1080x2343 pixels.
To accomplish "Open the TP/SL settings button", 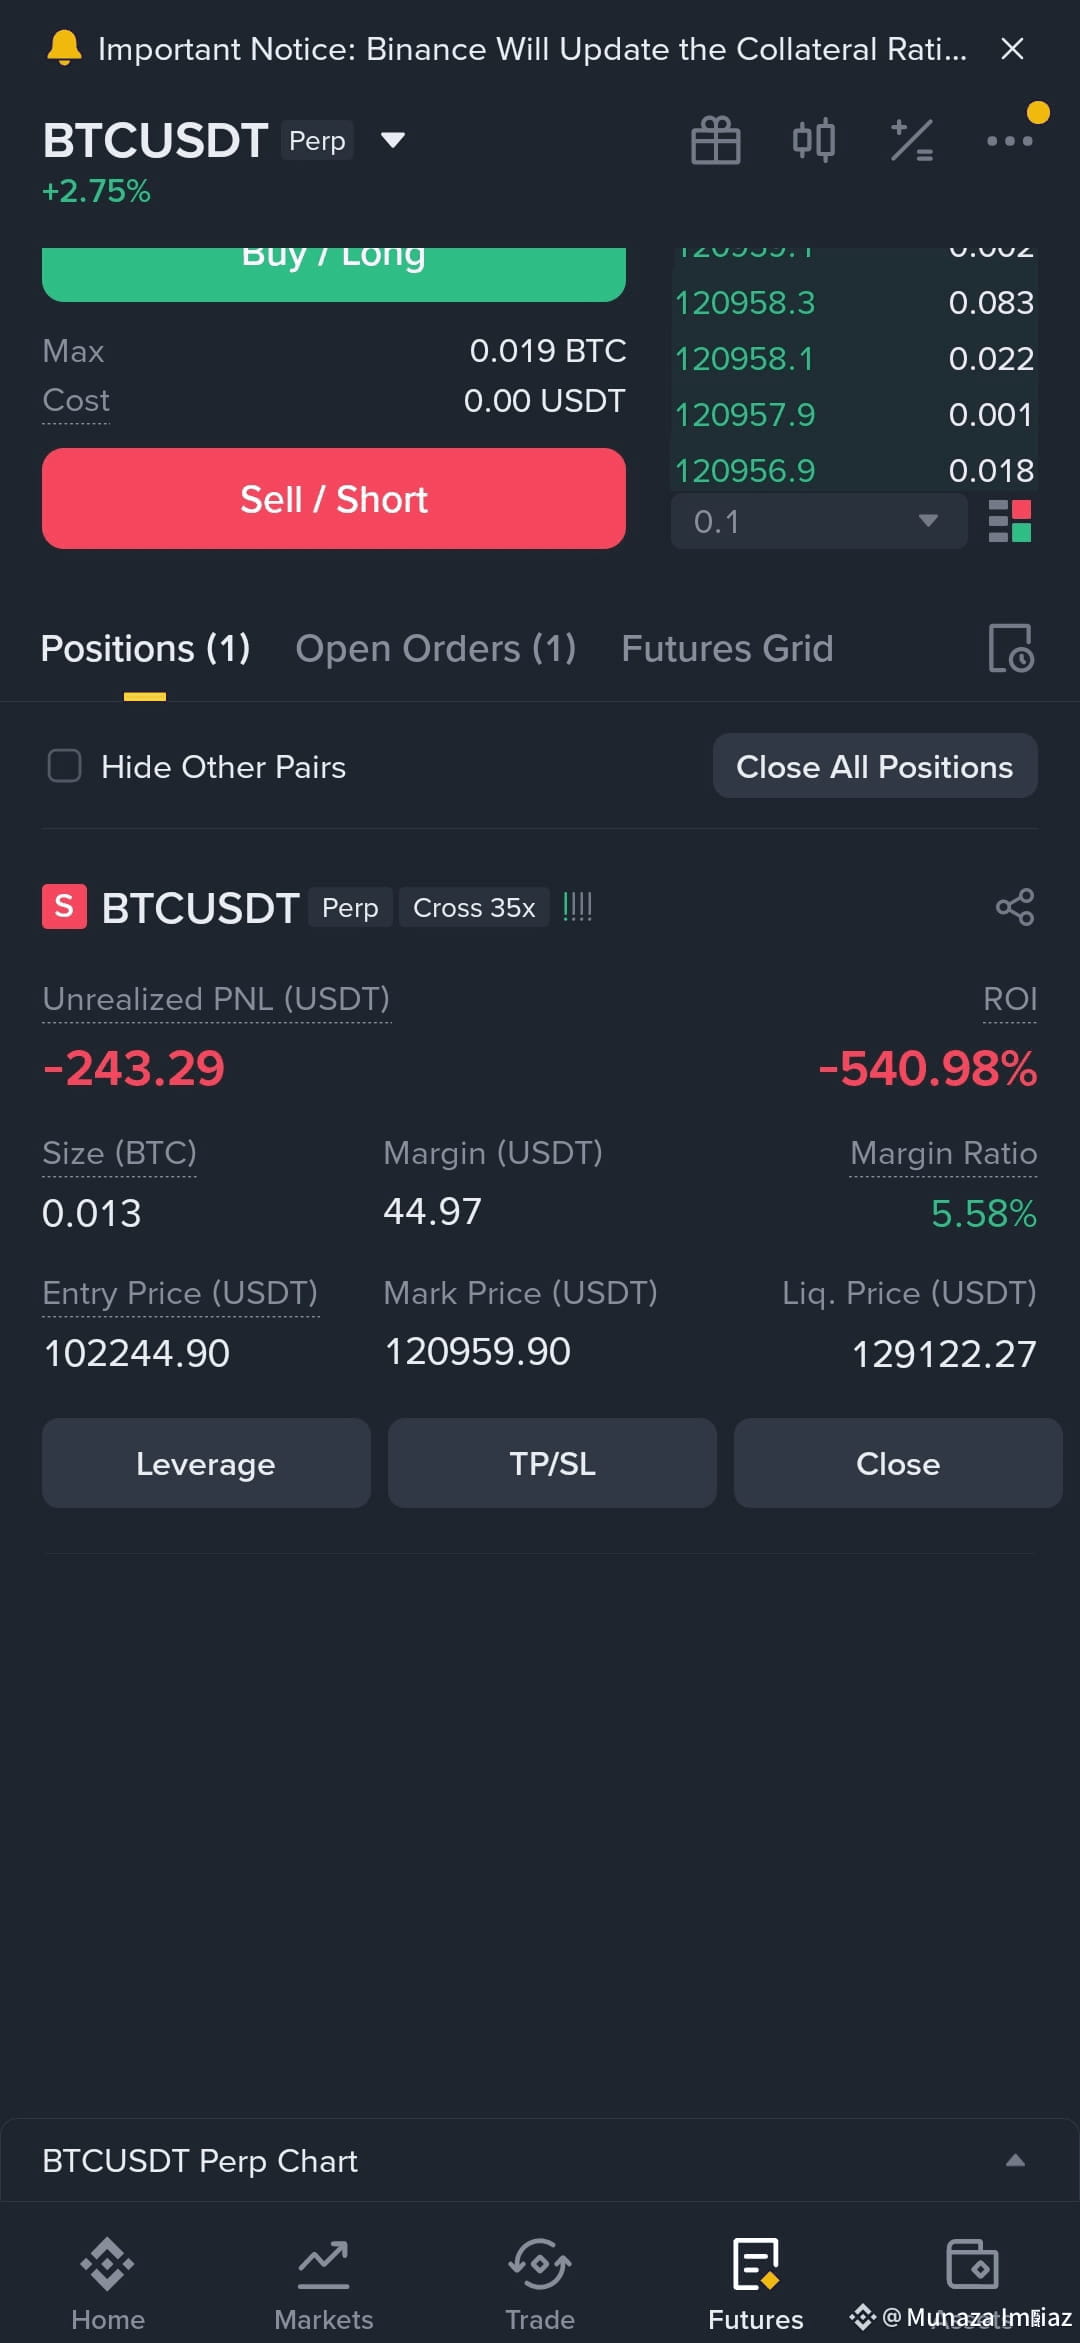I will pyautogui.click(x=552, y=1463).
